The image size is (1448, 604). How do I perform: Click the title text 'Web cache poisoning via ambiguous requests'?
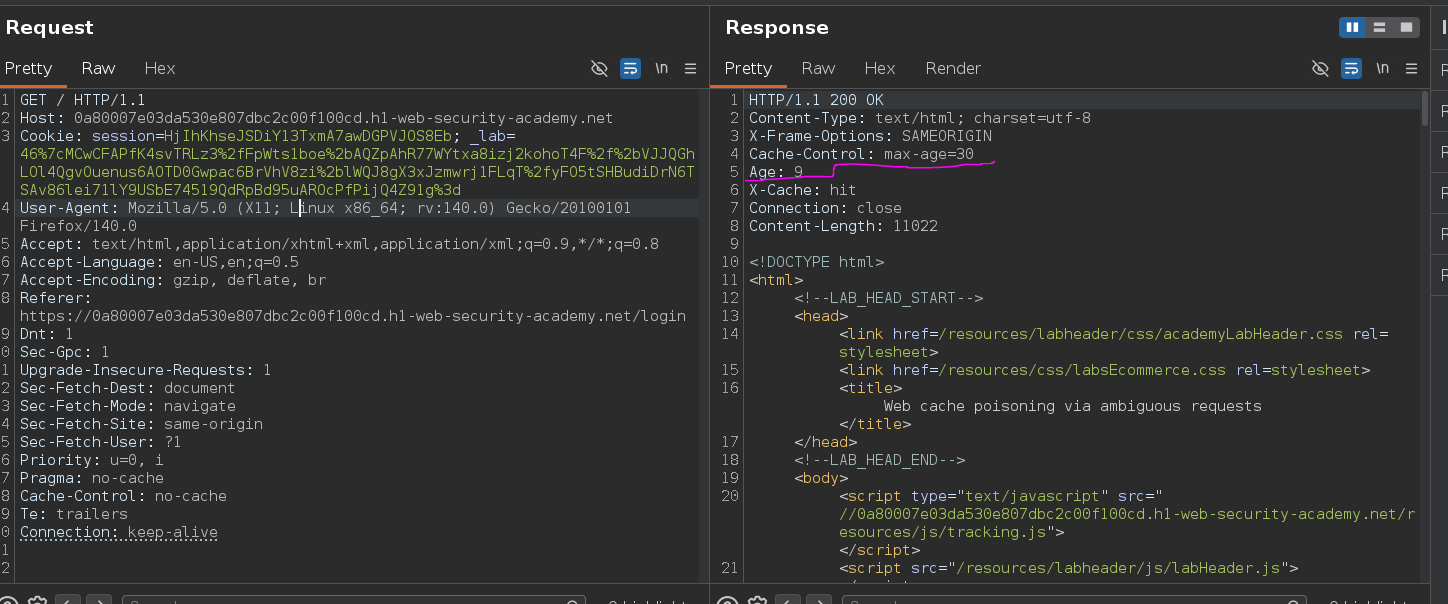click(1073, 406)
